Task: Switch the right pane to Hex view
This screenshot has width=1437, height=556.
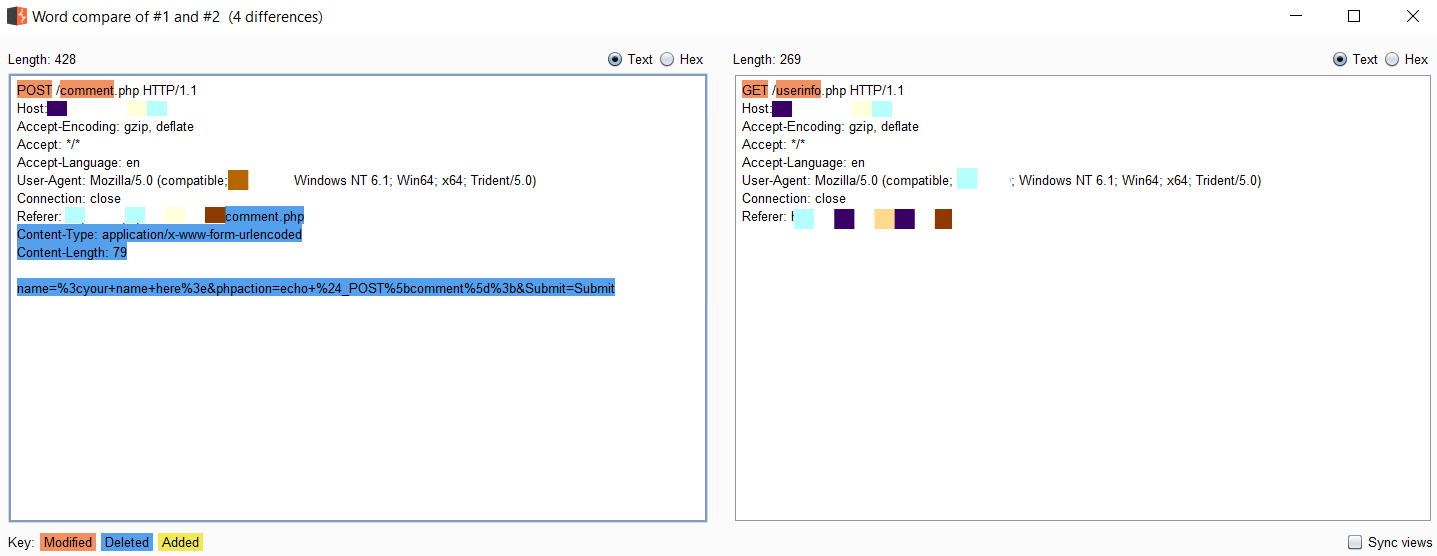Action: (x=1392, y=59)
